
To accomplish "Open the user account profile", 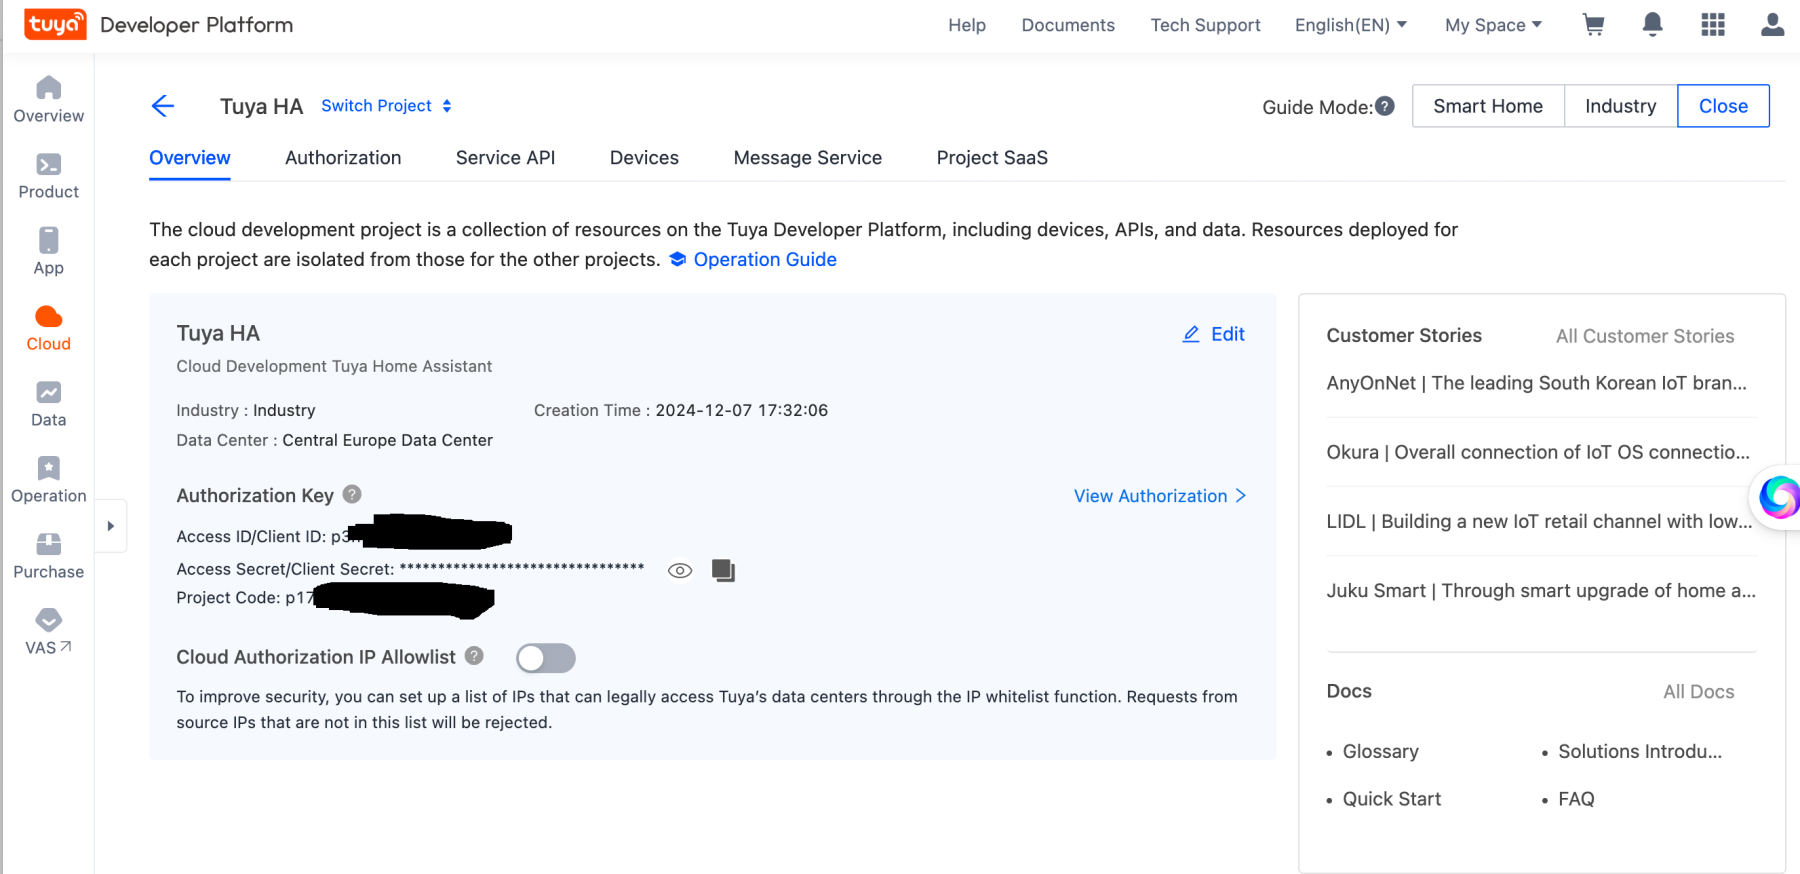I will coord(1772,25).
